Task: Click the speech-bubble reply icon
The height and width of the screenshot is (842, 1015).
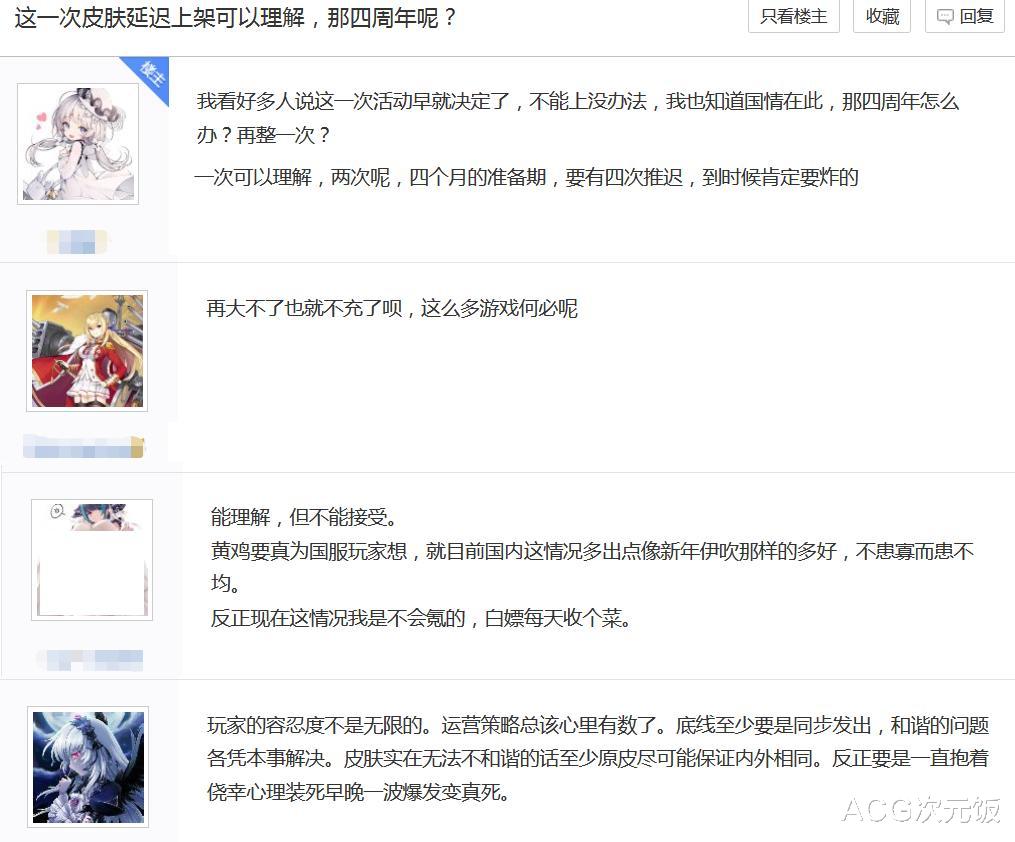Action: click(944, 16)
